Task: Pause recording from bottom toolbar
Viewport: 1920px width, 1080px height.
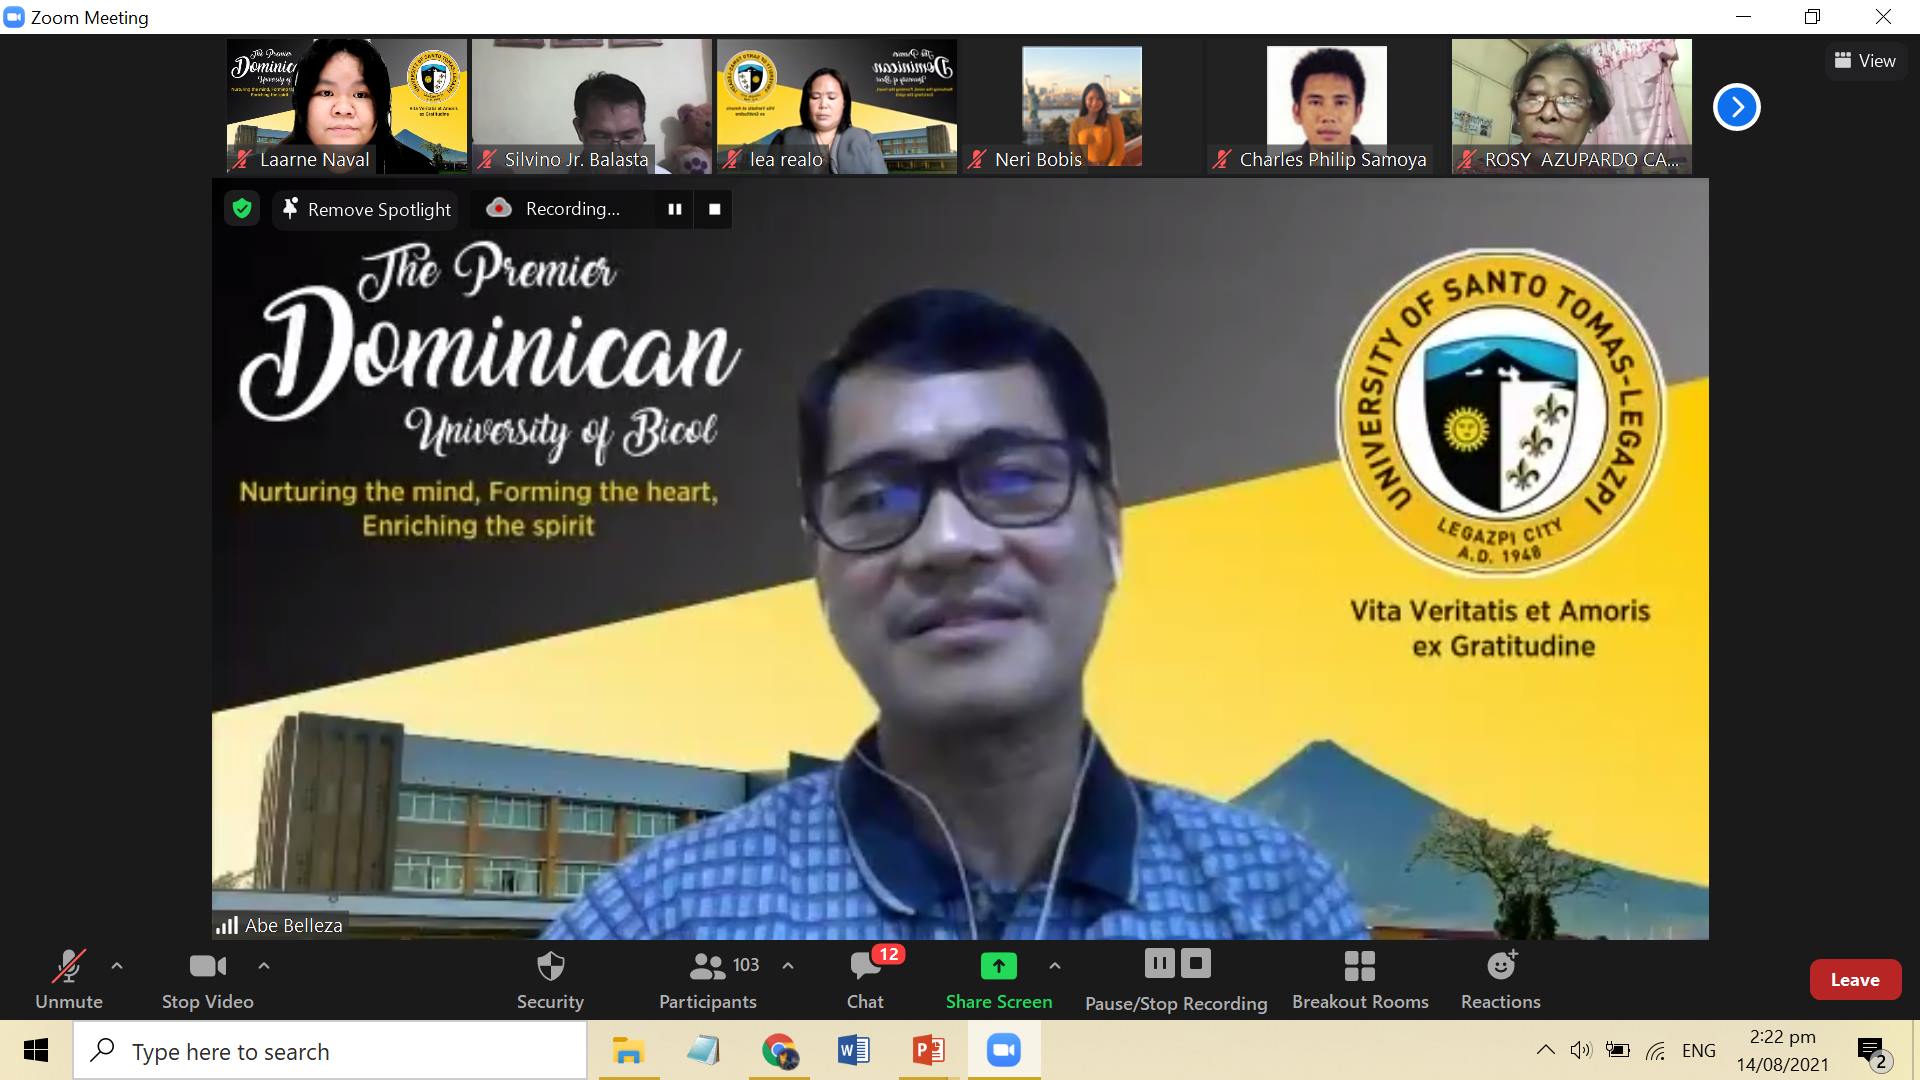Action: coord(1159,963)
